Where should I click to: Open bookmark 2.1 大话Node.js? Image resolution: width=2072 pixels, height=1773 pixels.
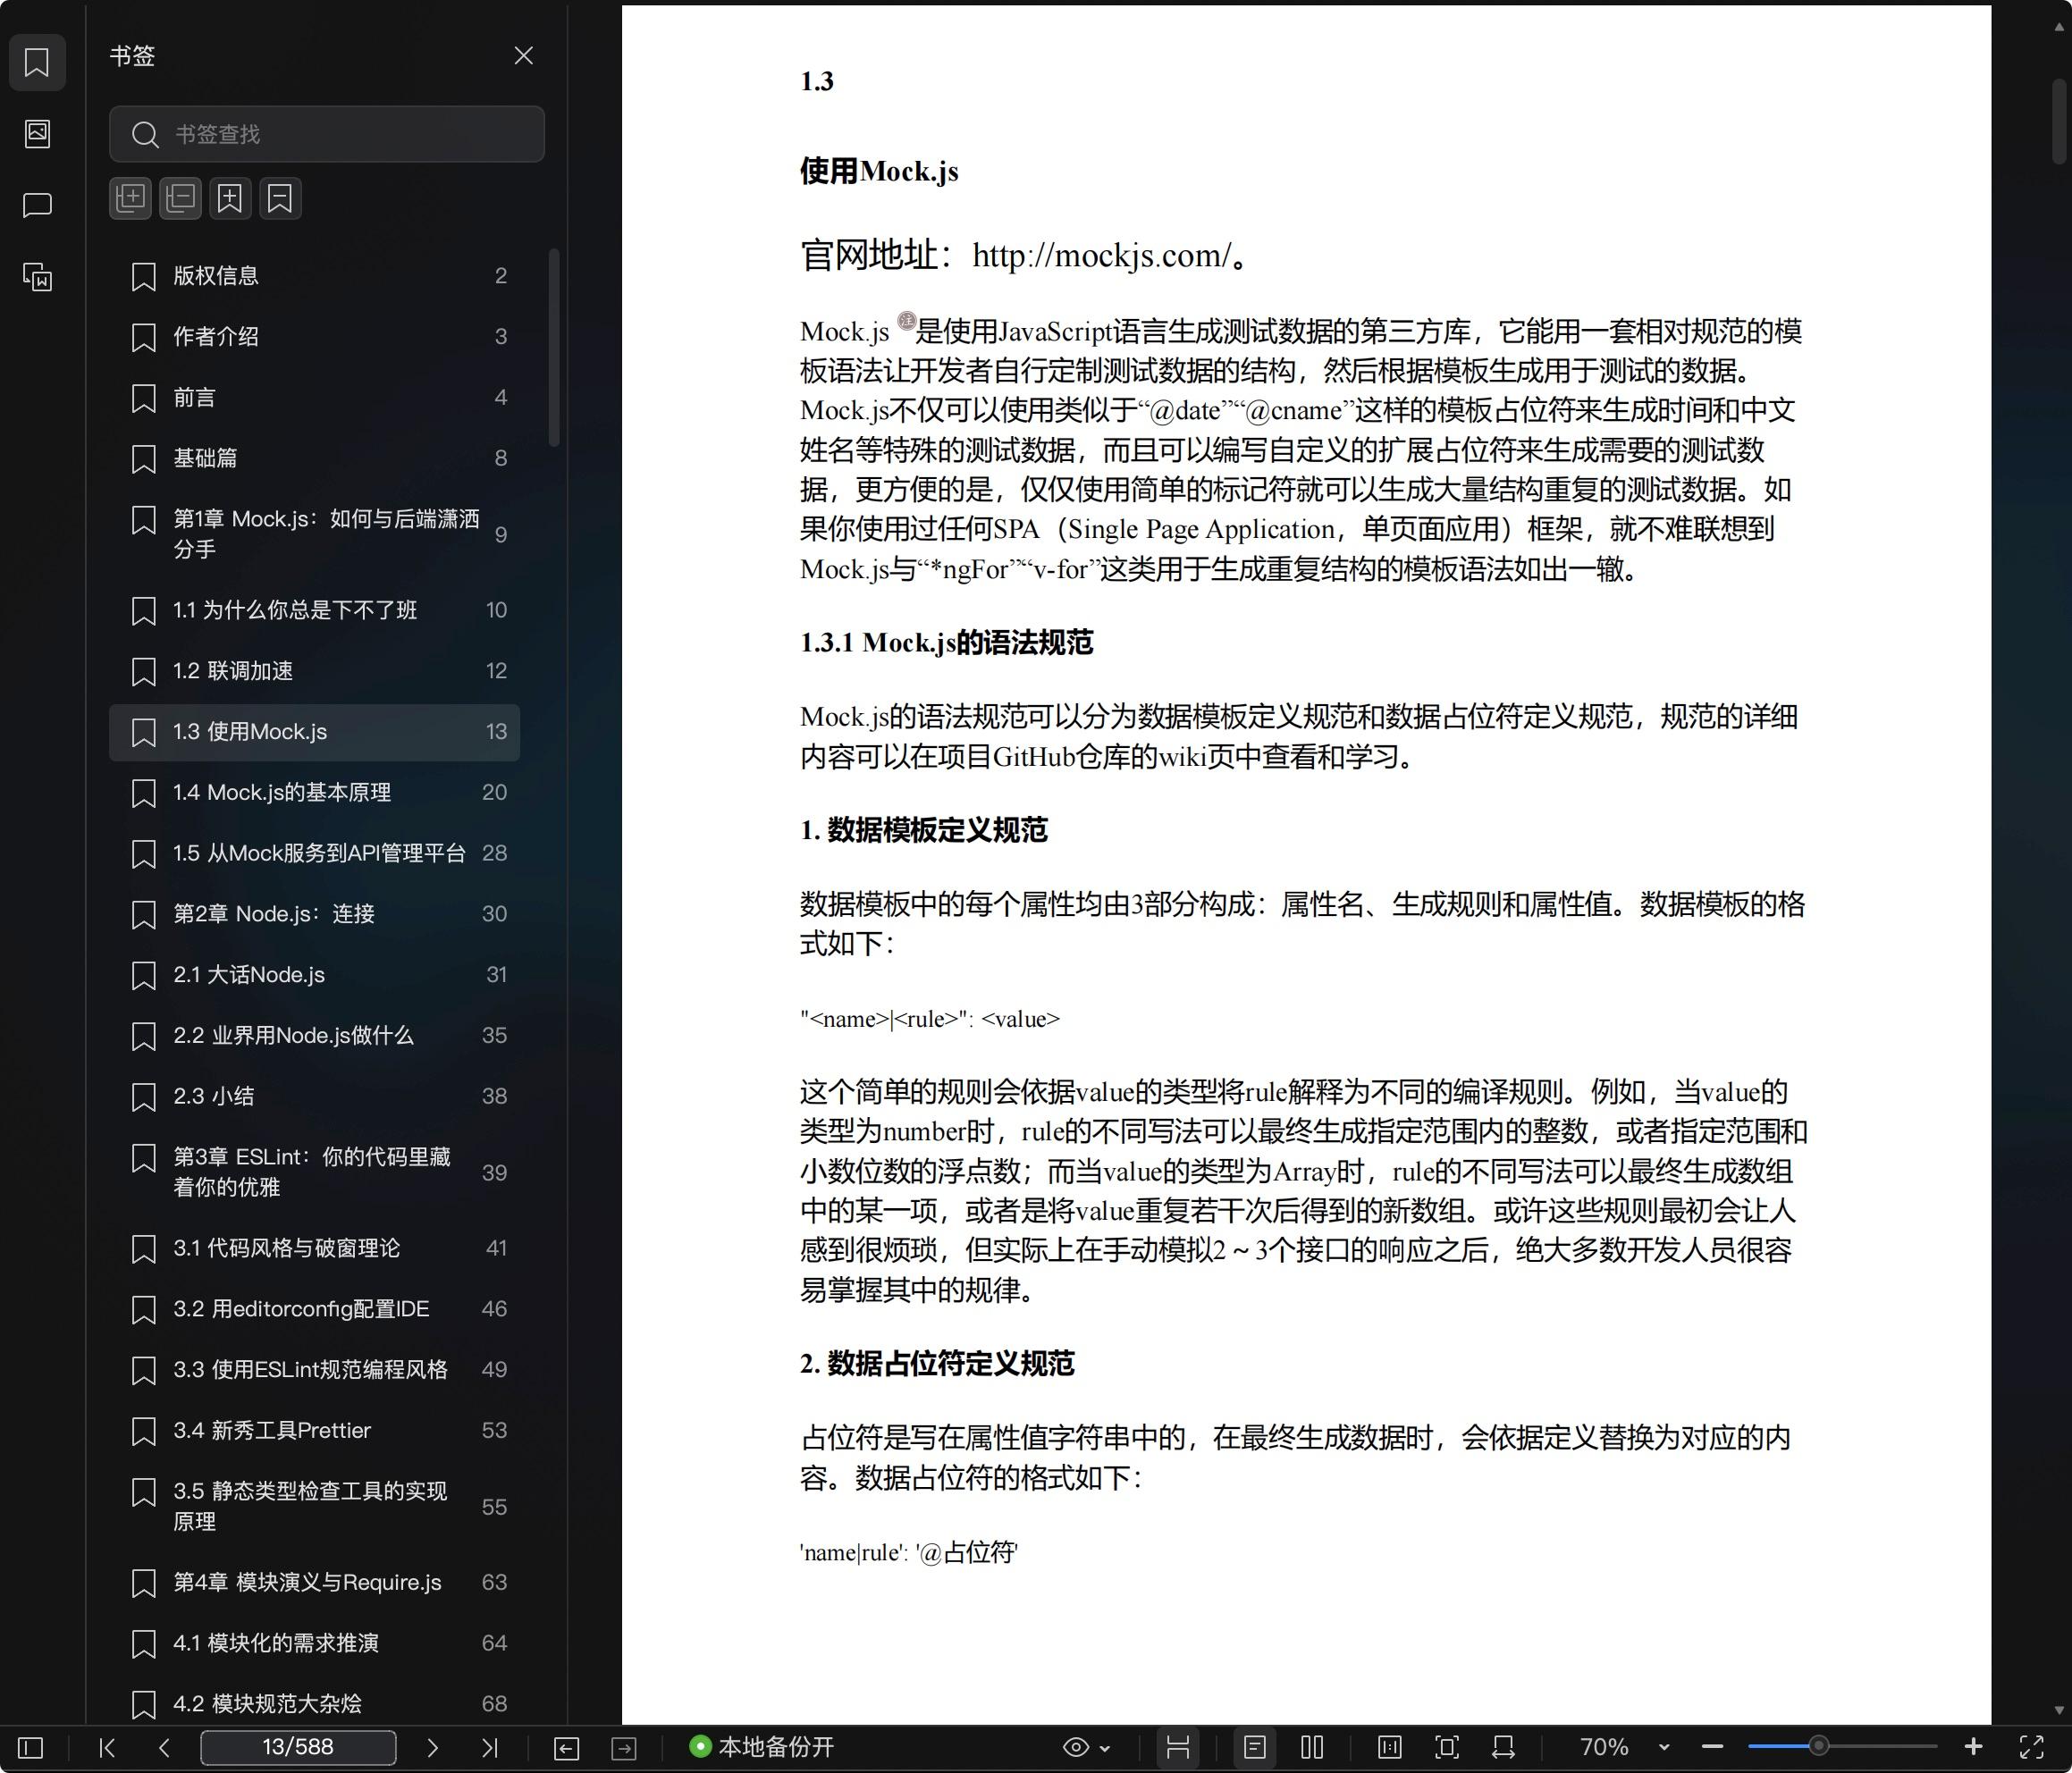315,975
